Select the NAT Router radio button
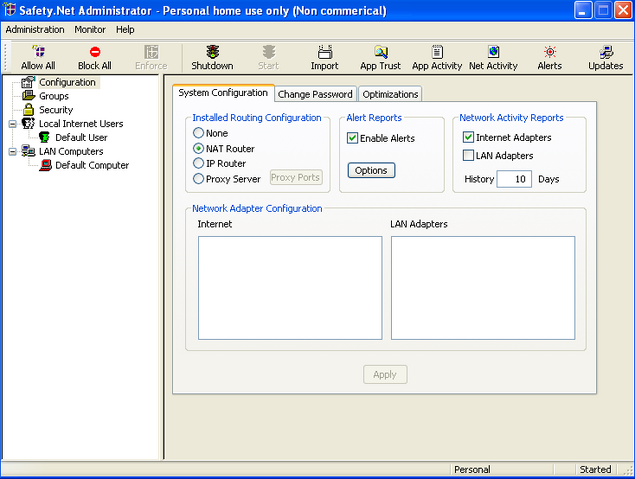 click(198, 148)
